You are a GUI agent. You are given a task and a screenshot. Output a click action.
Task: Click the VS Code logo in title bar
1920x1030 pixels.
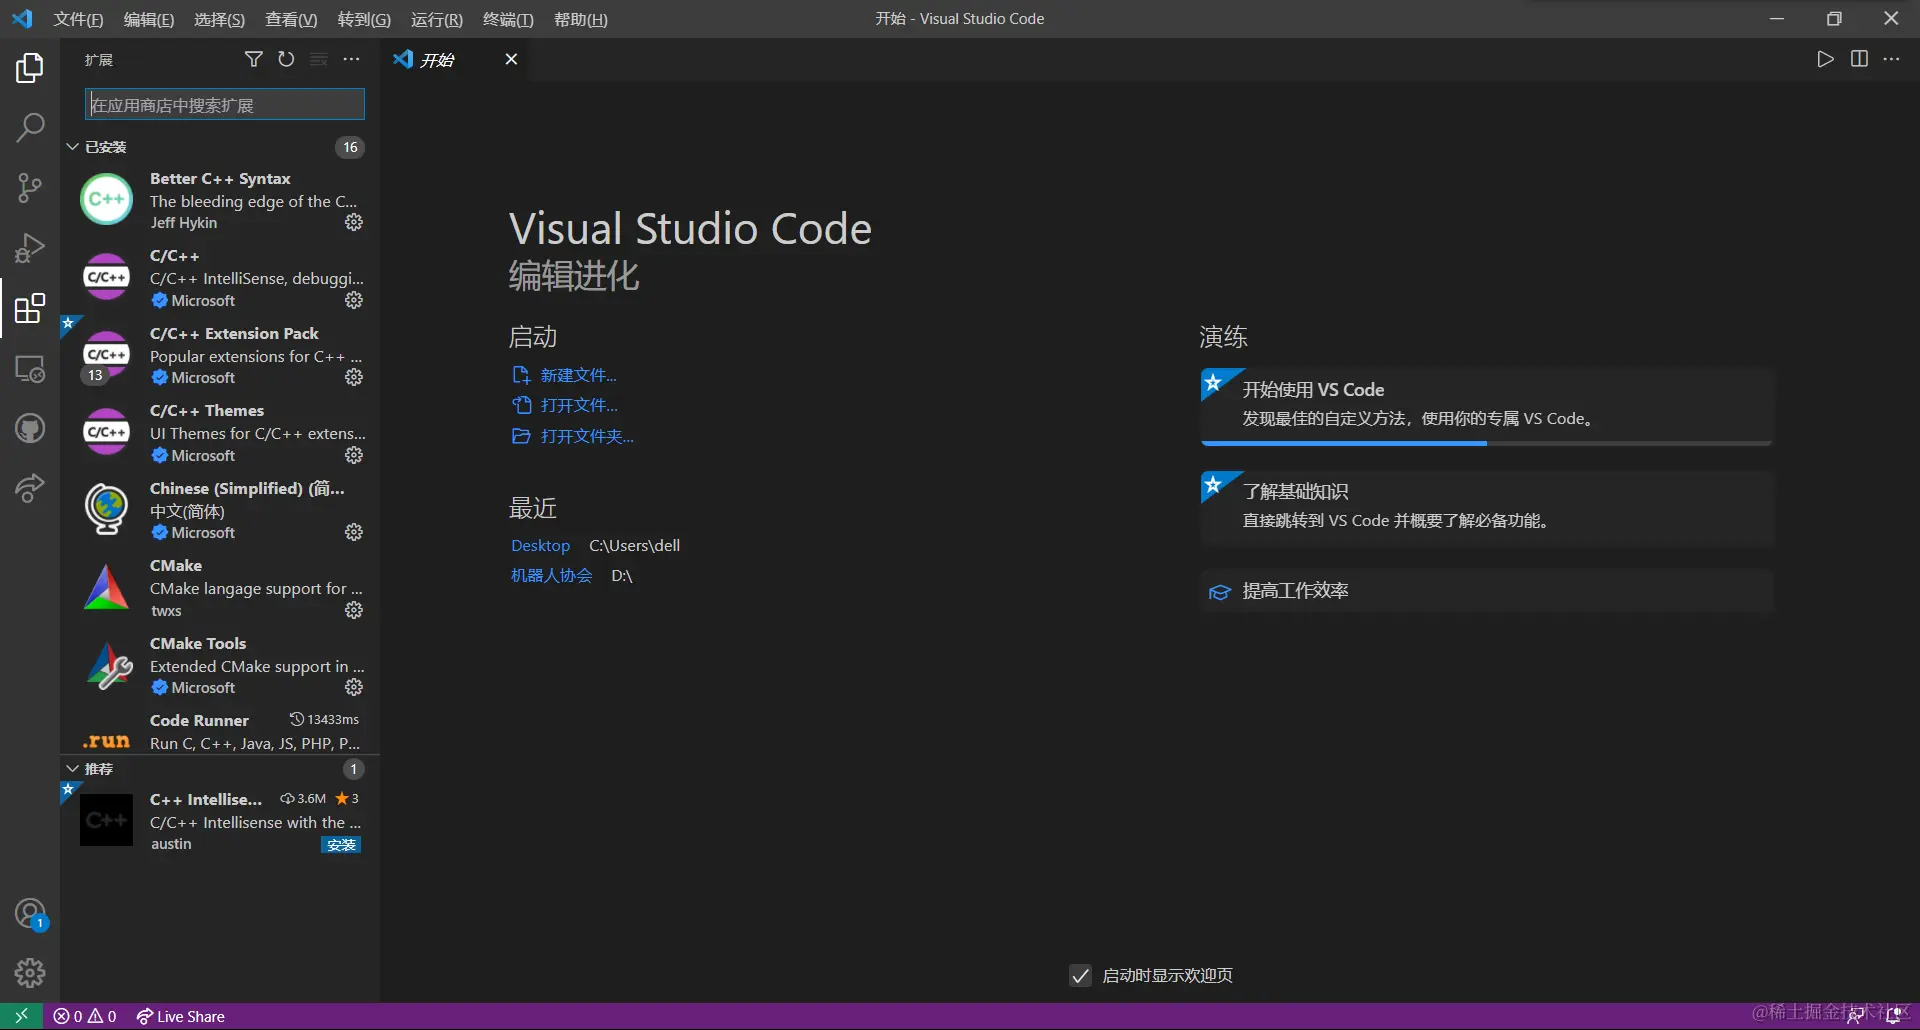point(22,19)
